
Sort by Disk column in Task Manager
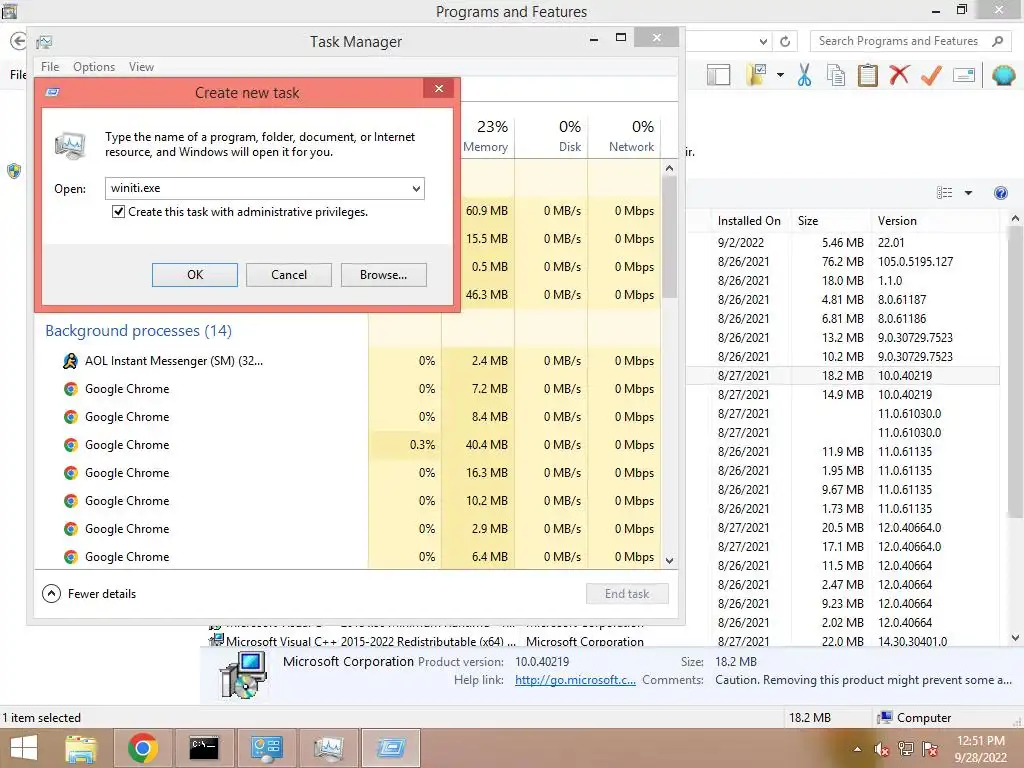click(x=551, y=136)
